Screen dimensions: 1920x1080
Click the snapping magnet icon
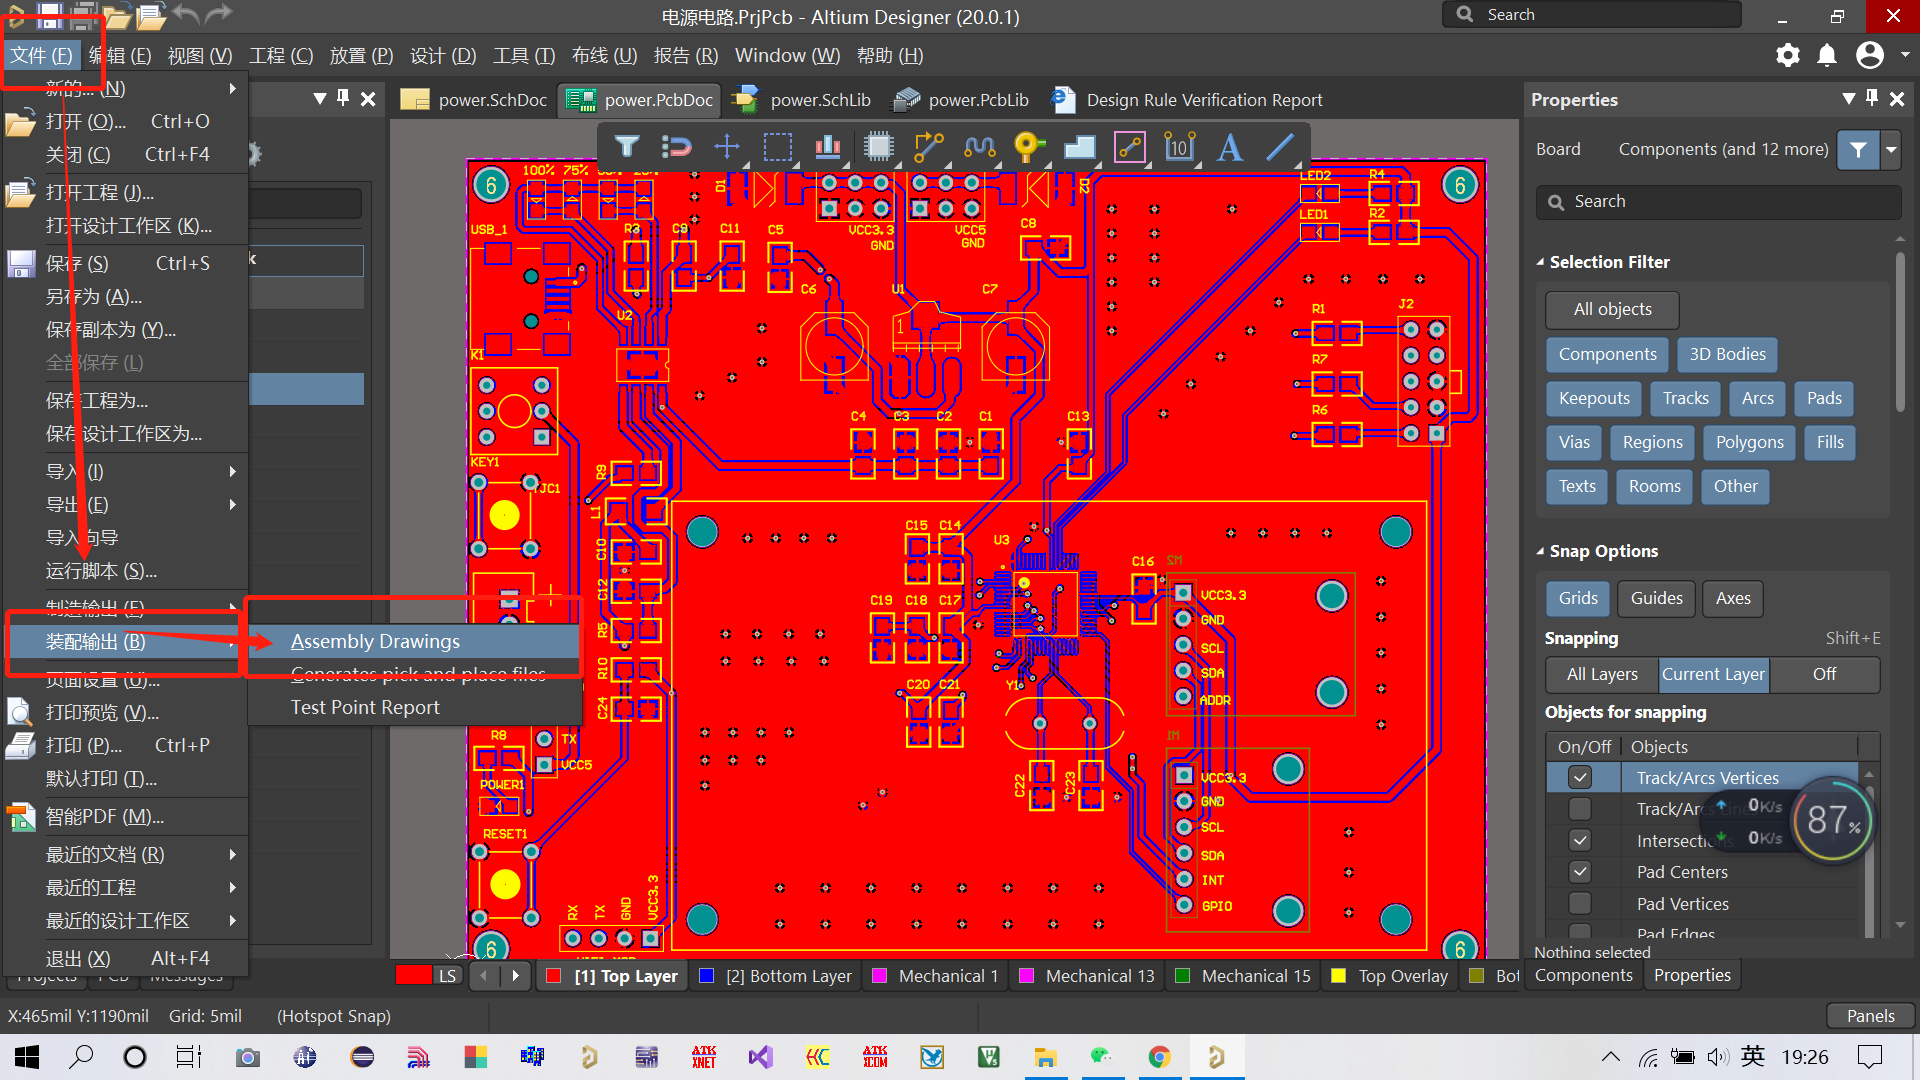(677, 147)
